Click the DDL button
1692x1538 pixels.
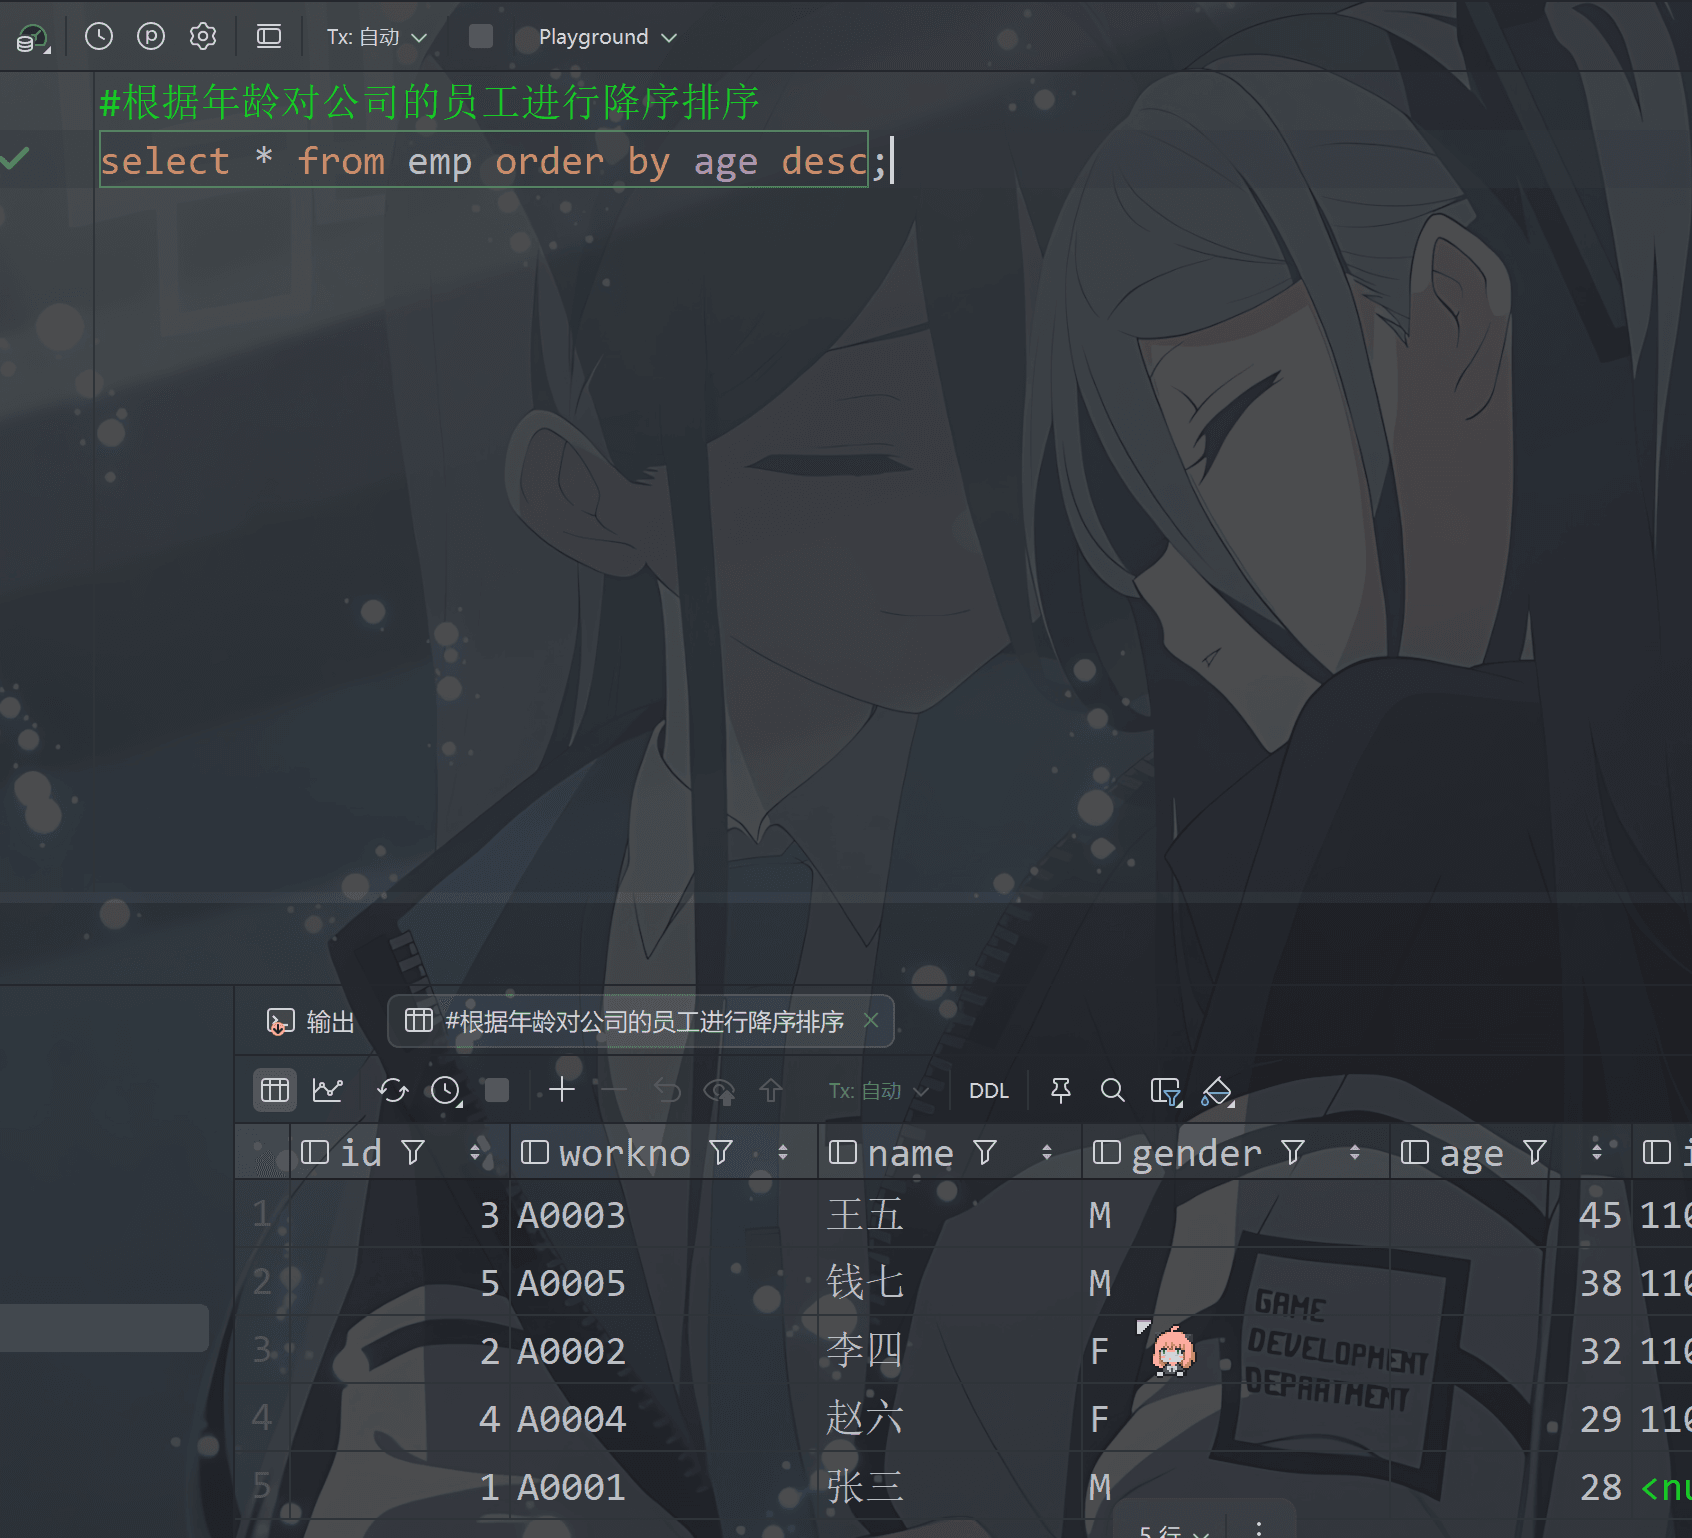(988, 1091)
